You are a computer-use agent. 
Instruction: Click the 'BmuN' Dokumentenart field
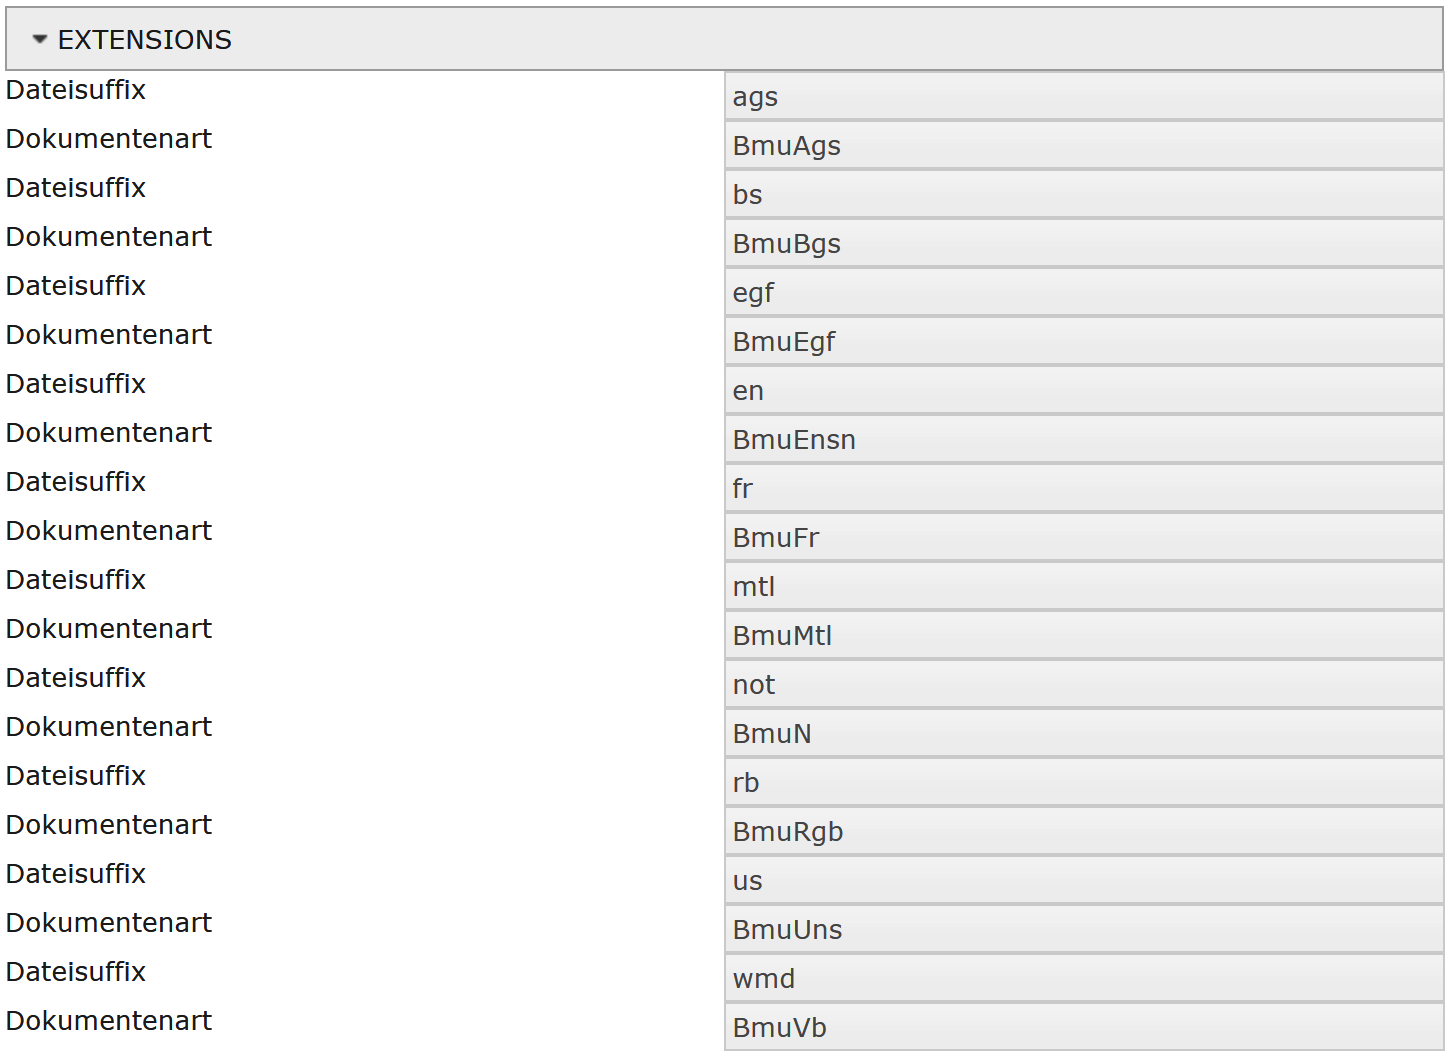click(x=1084, y=734)
